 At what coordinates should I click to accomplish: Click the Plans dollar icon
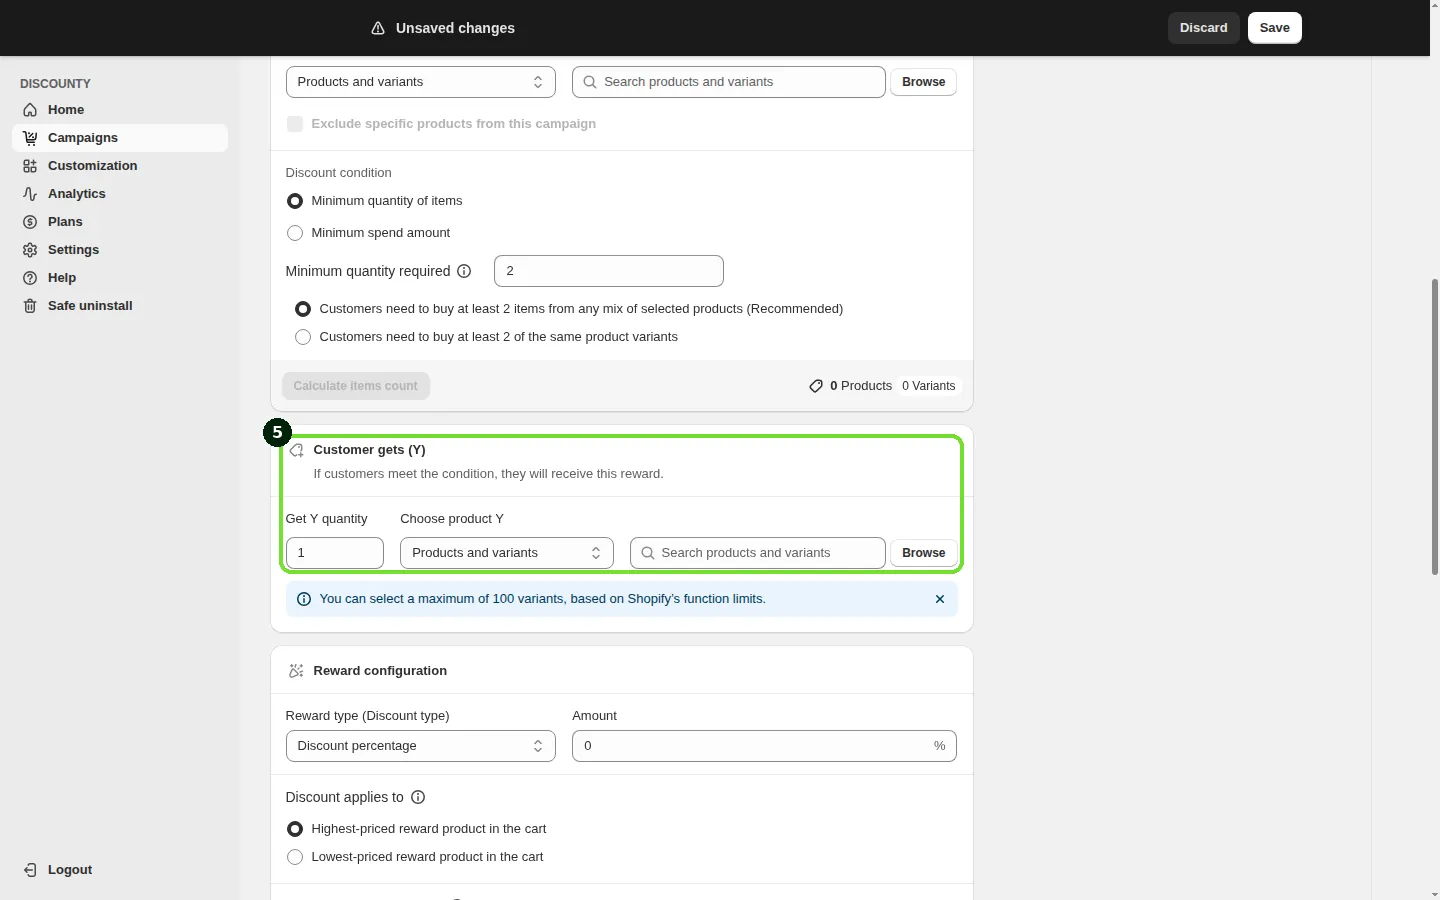point(30,222)
